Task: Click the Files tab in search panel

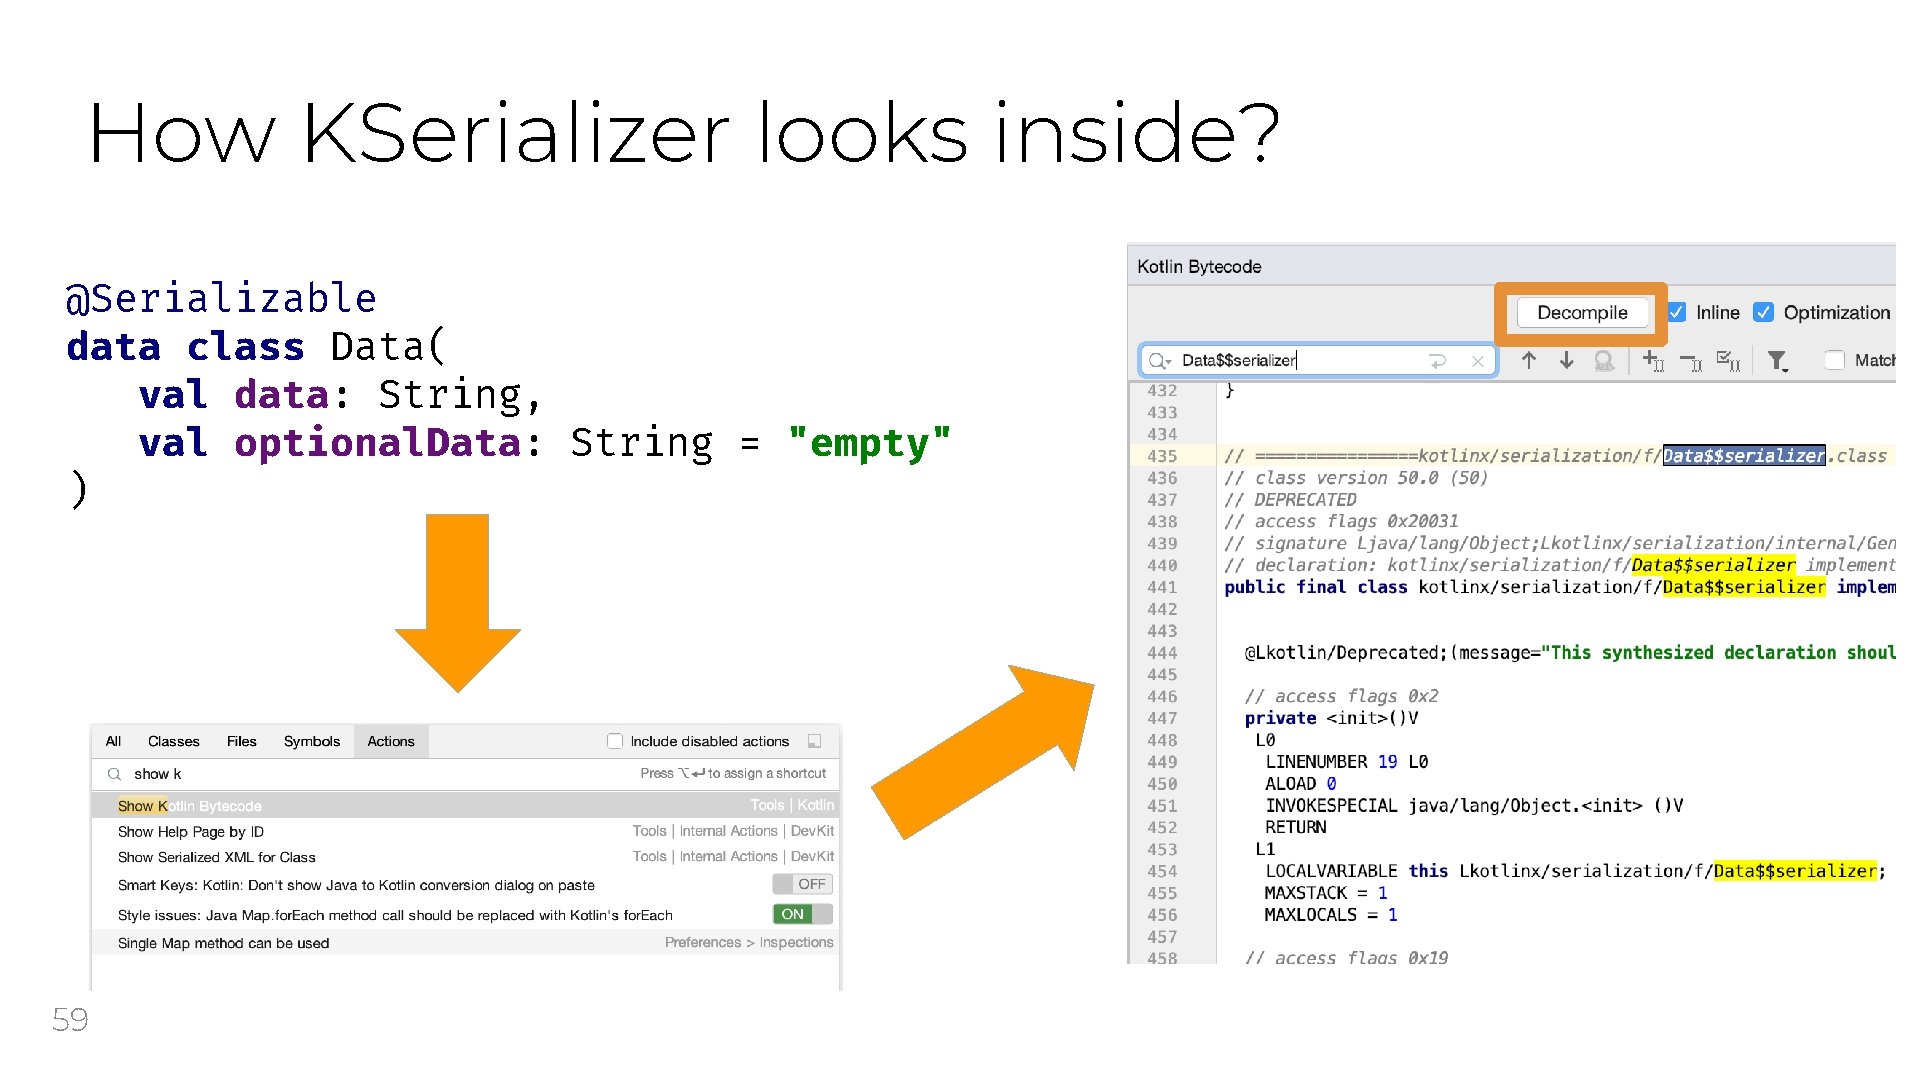Action: (x=239, y=741)
